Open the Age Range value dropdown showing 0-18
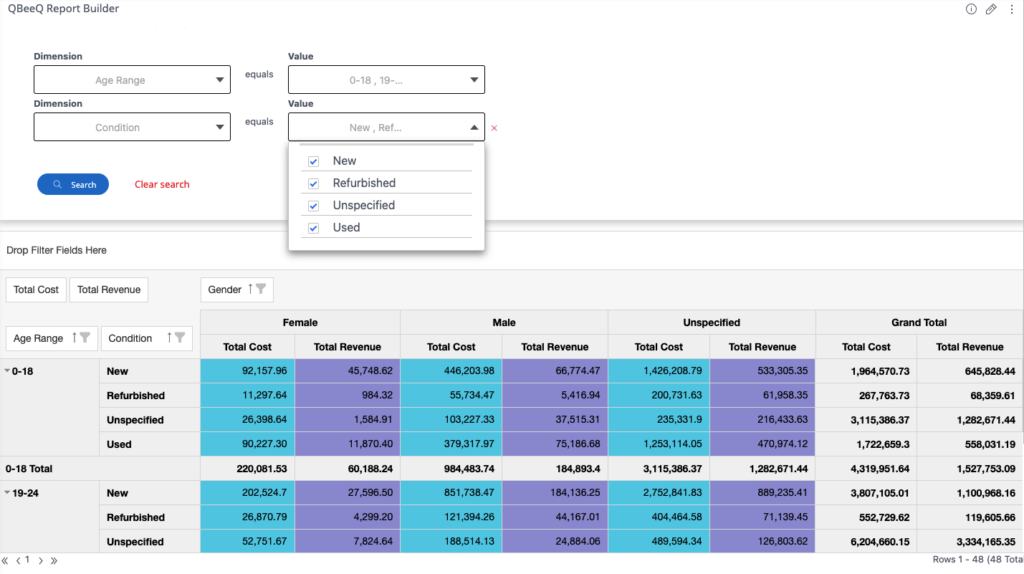Image resolution: width=1024 pixels, height=574 pixels. pyautogui.click(x=386, y=80)
